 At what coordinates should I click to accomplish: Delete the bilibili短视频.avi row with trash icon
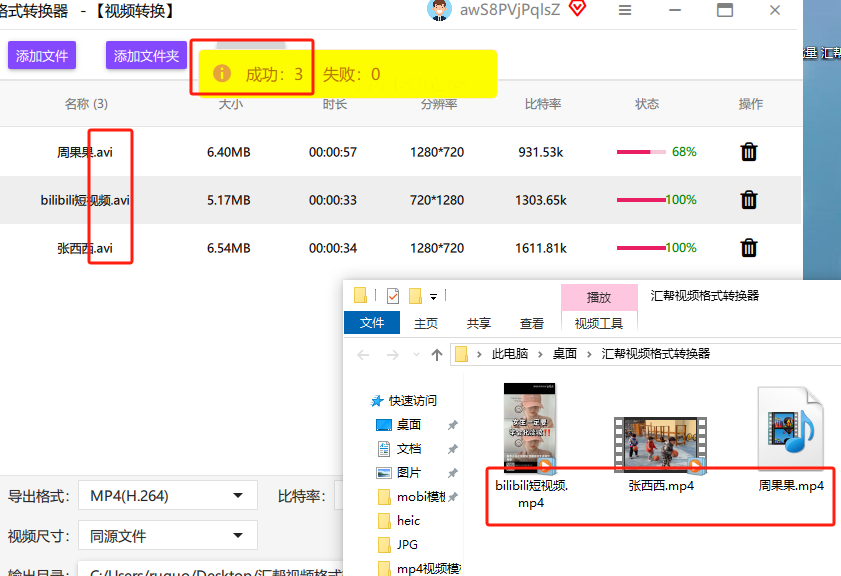coord(749,200)
